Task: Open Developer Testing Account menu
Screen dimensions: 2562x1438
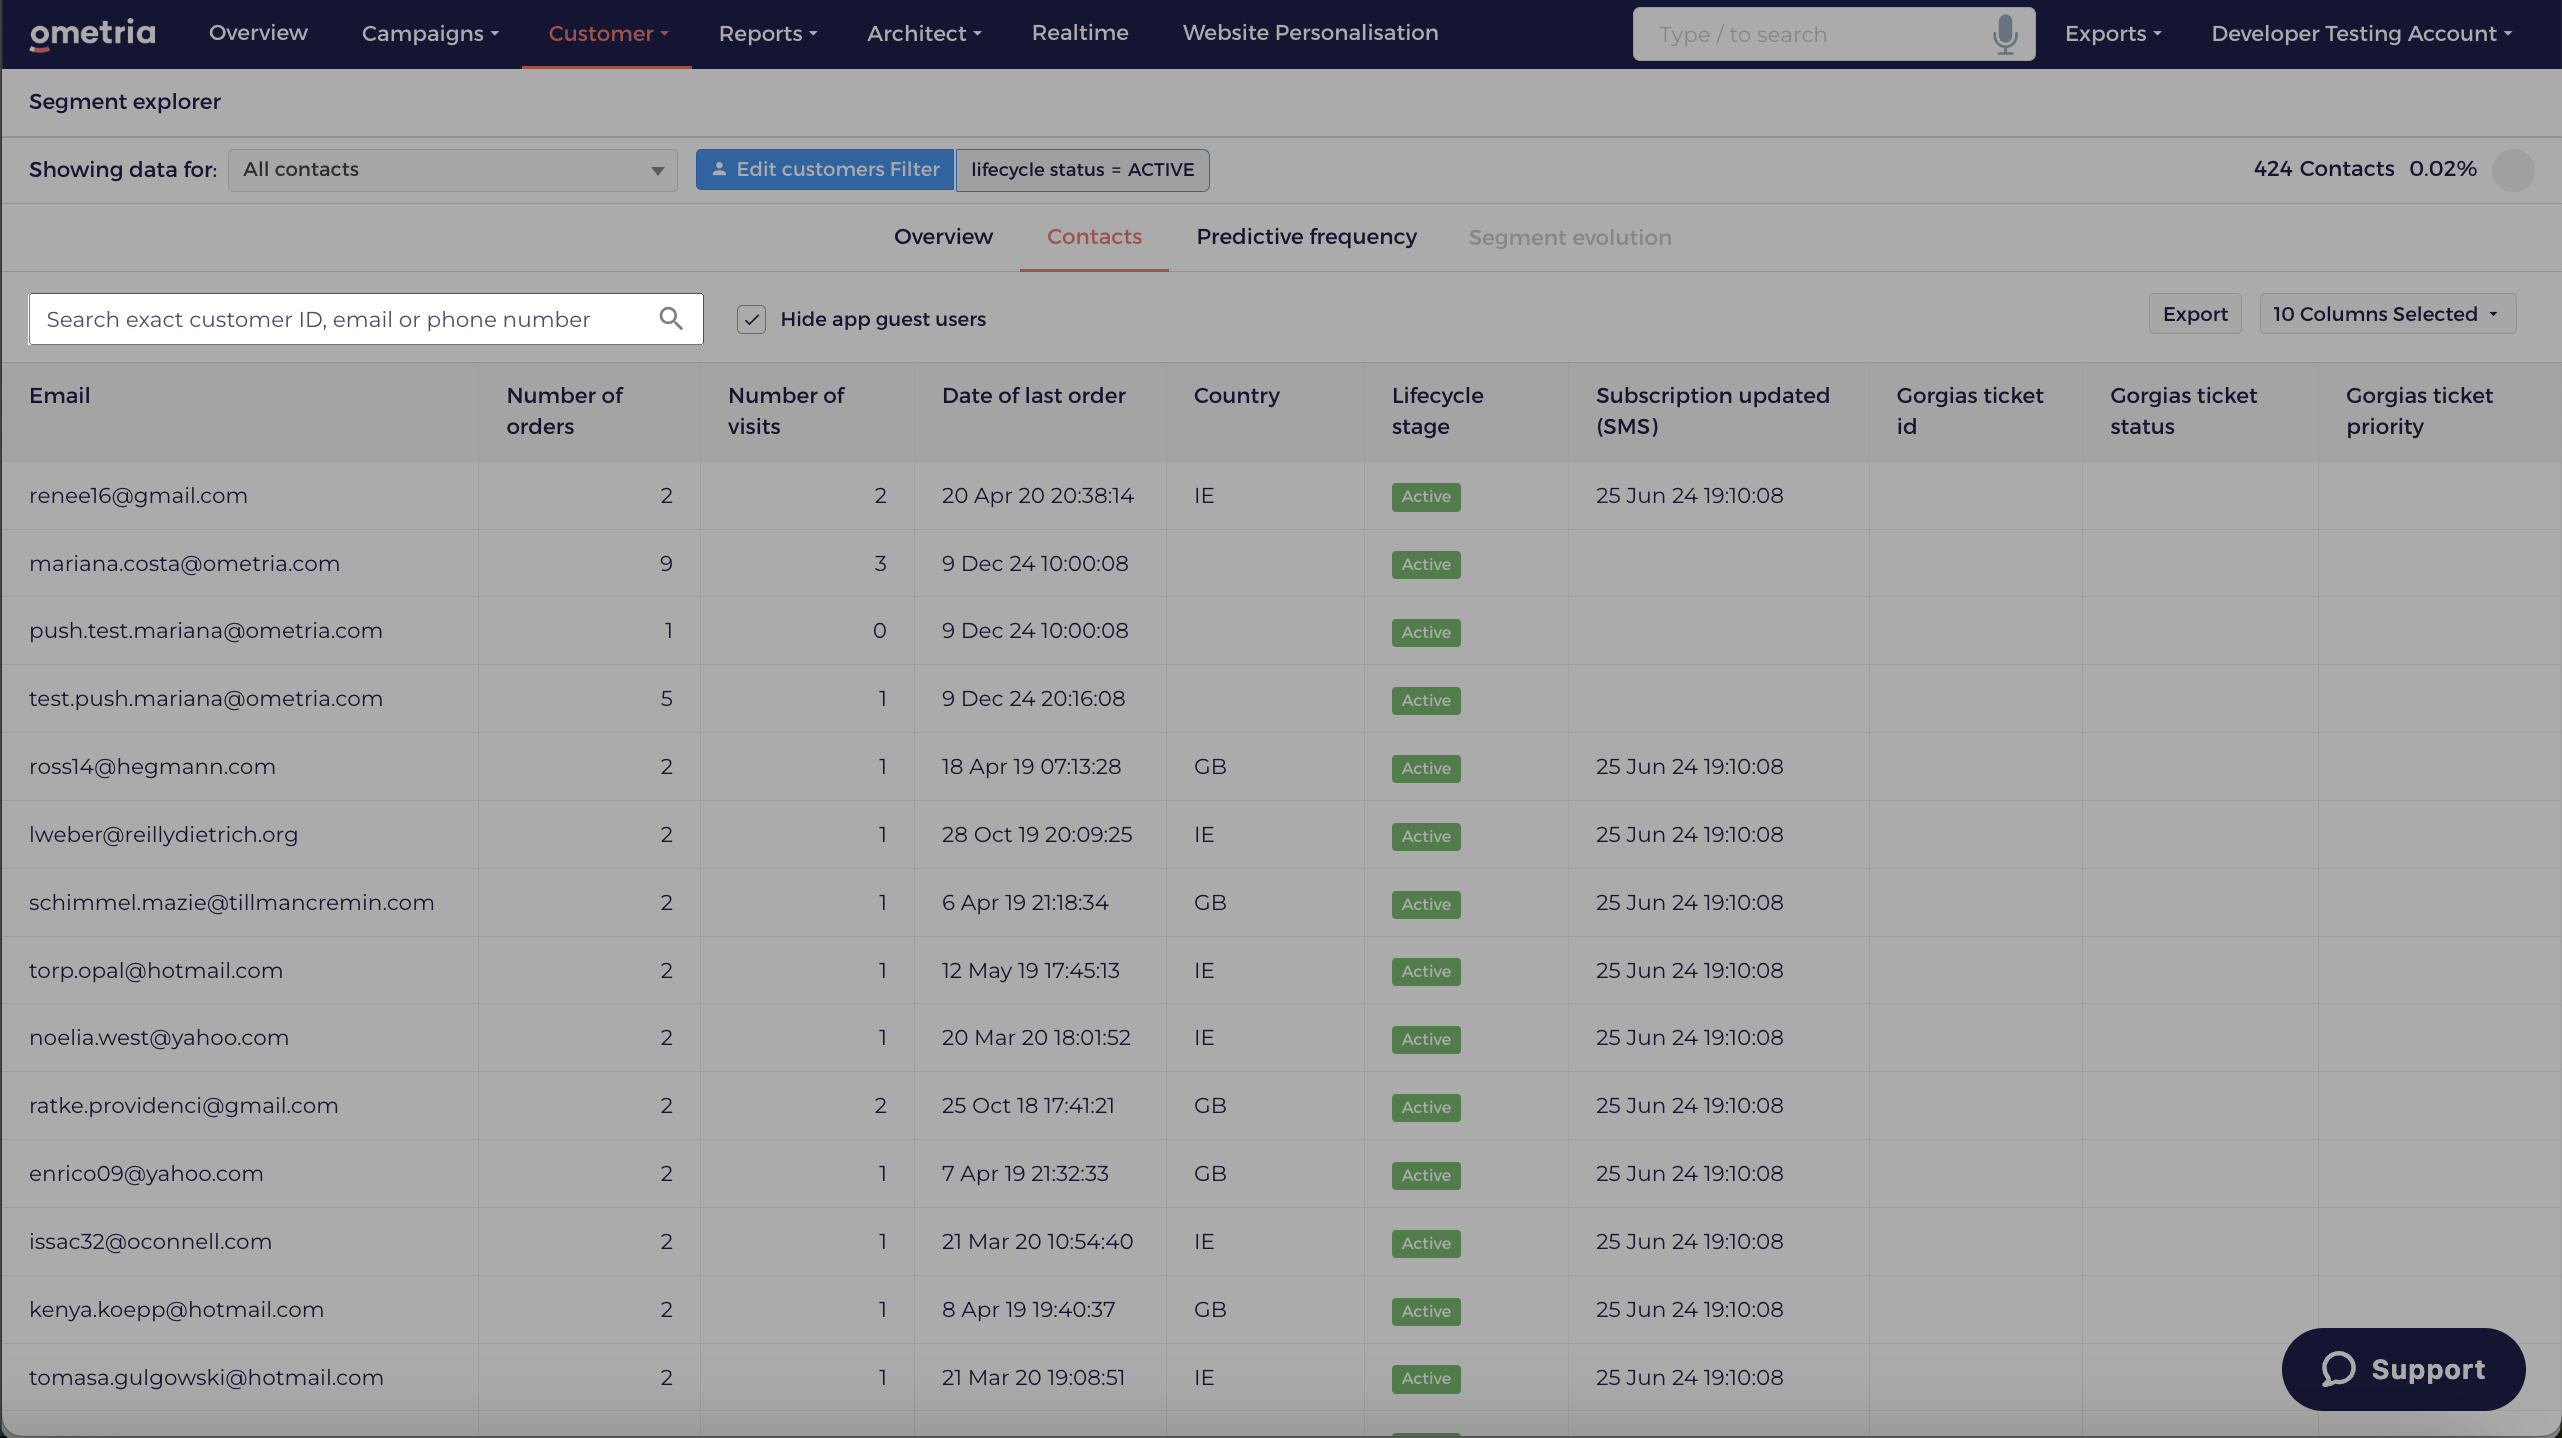Action: pos(2361,33)
